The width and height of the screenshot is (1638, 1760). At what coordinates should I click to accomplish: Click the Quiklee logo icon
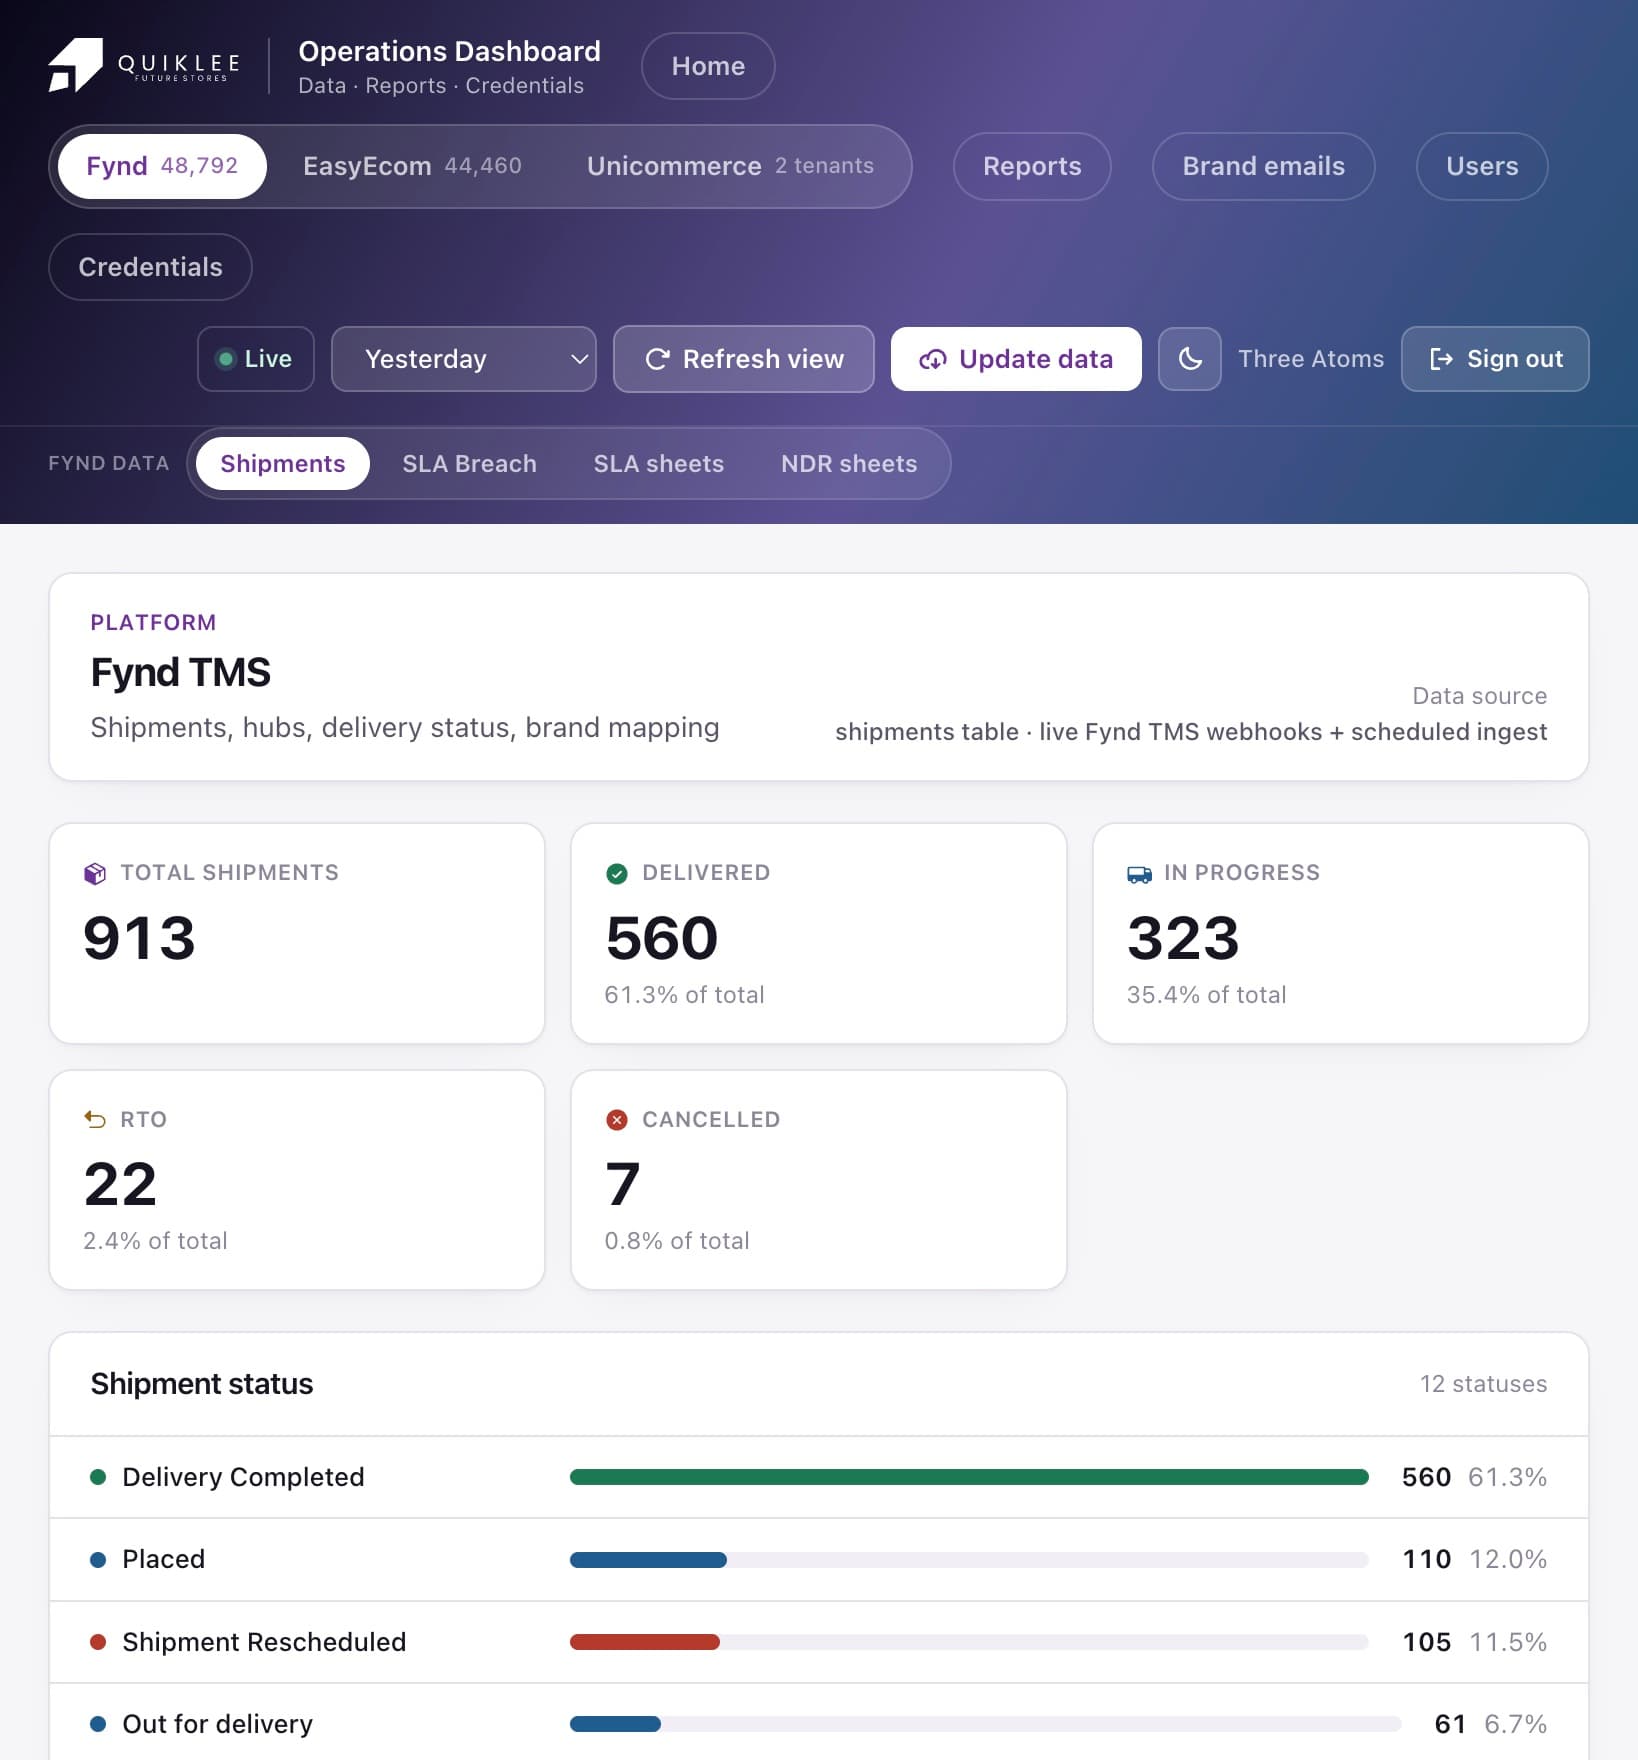coord(75,65)
